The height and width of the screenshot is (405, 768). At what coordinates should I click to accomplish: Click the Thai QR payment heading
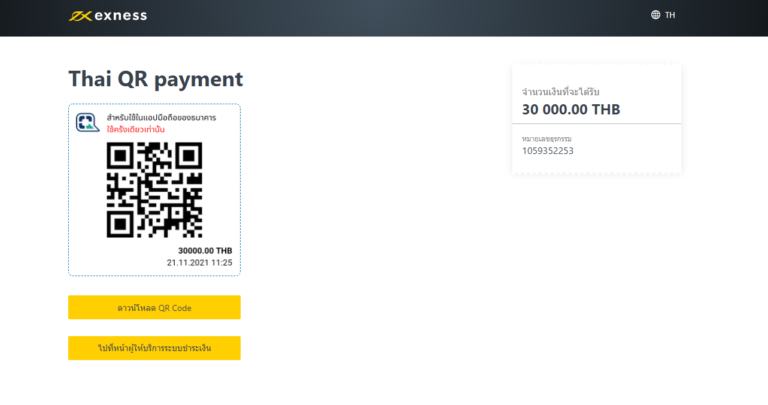tap(156, 79)
